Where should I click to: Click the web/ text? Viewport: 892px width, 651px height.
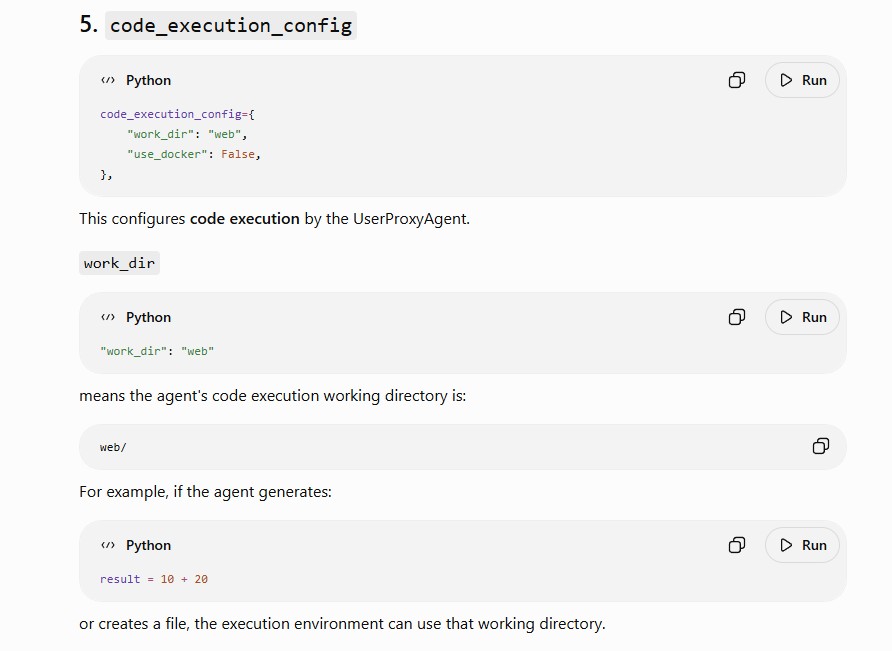pos(113,447)
